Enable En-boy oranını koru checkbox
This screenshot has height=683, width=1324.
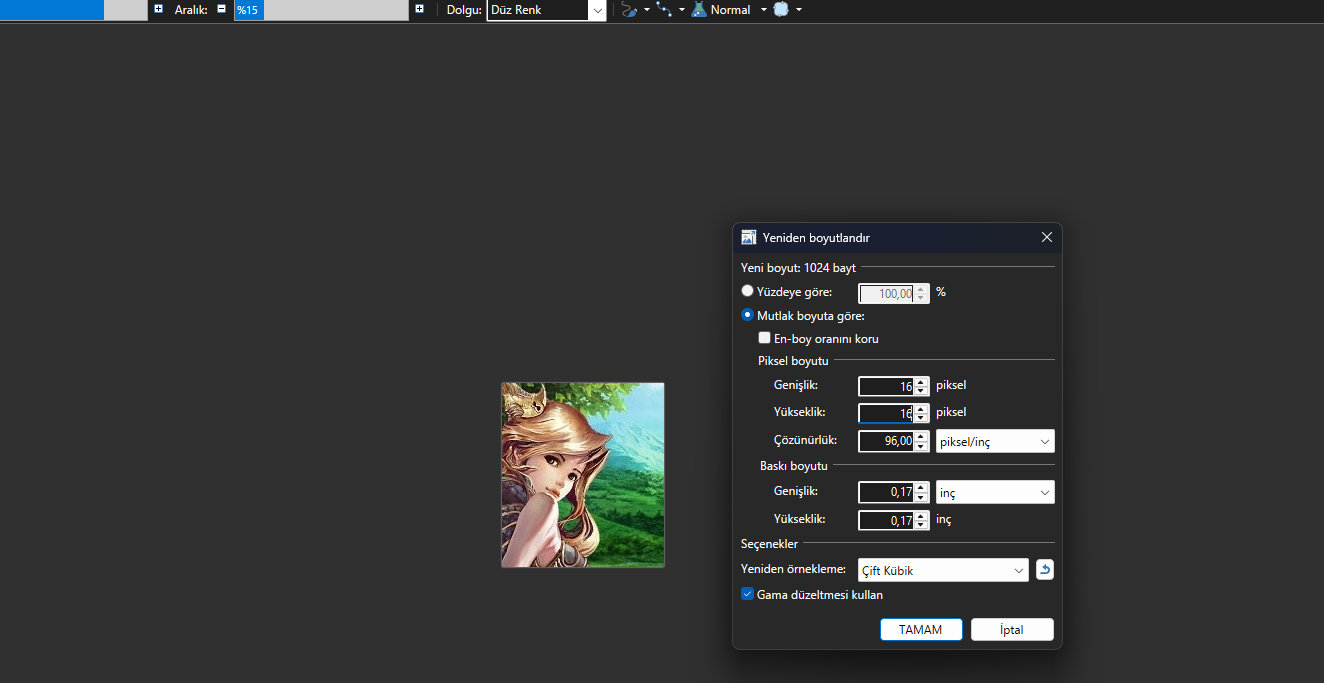click(765, 339)
